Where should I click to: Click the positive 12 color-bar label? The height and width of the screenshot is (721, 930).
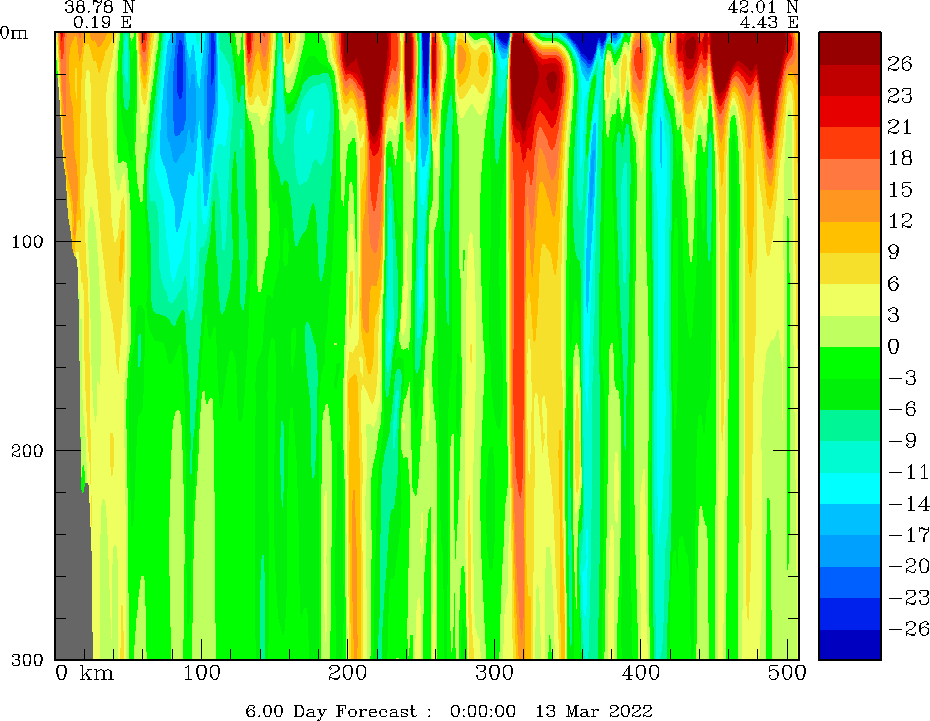pos(900,221)
